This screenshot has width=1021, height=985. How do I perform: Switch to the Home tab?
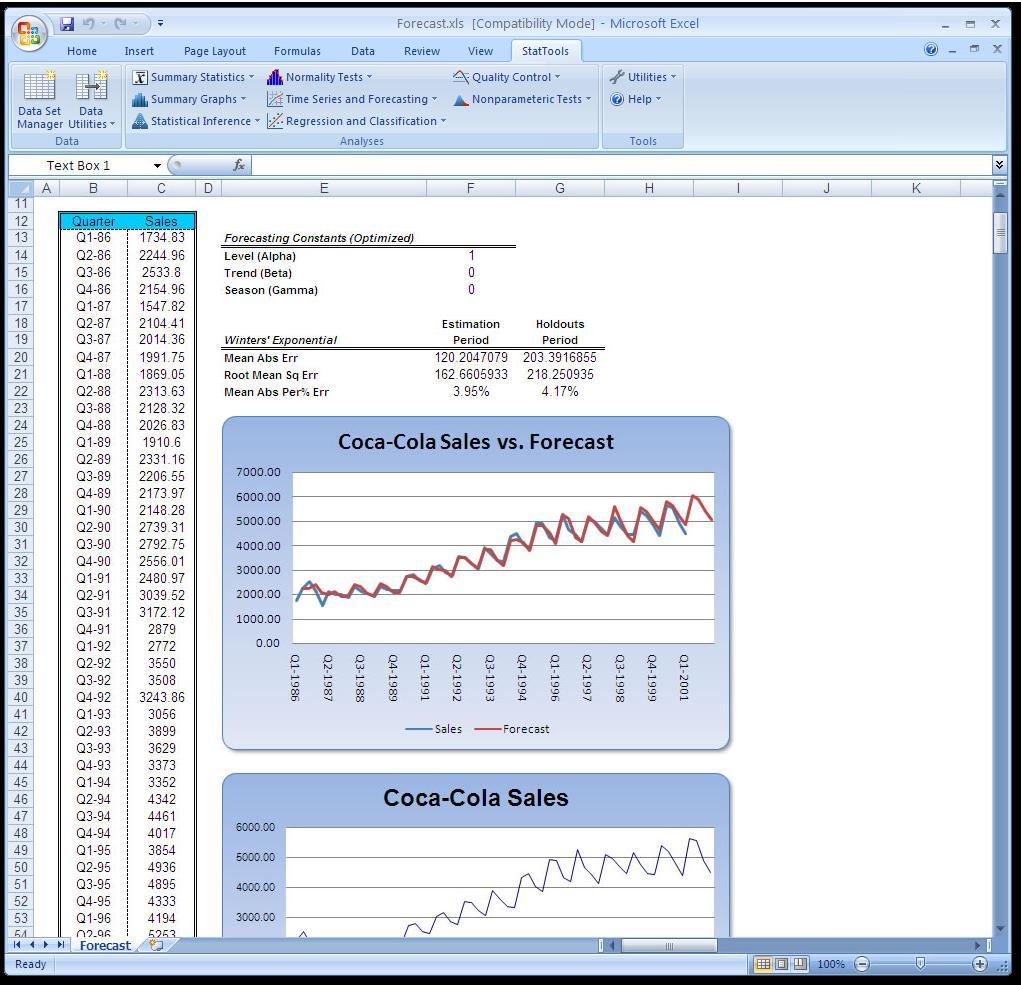coord(82,51)
